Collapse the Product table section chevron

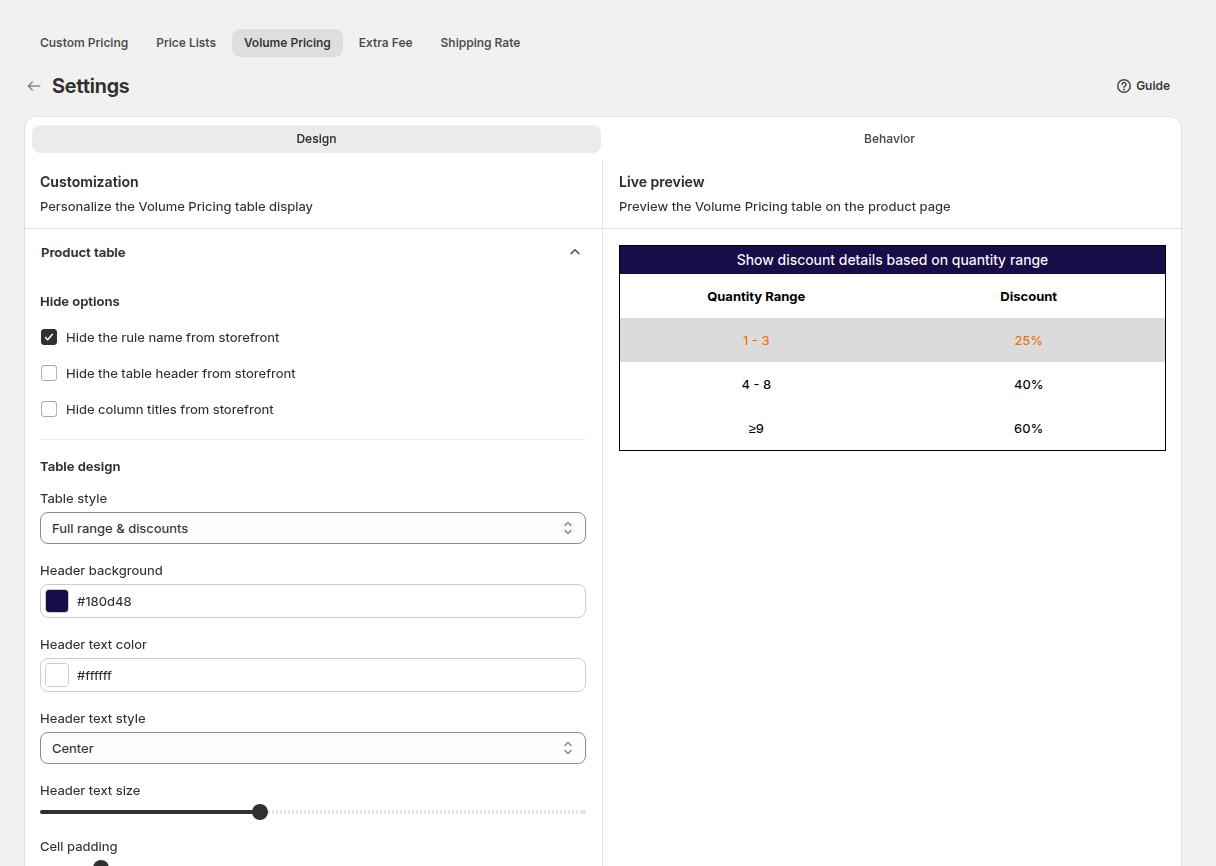coord(575,252)
